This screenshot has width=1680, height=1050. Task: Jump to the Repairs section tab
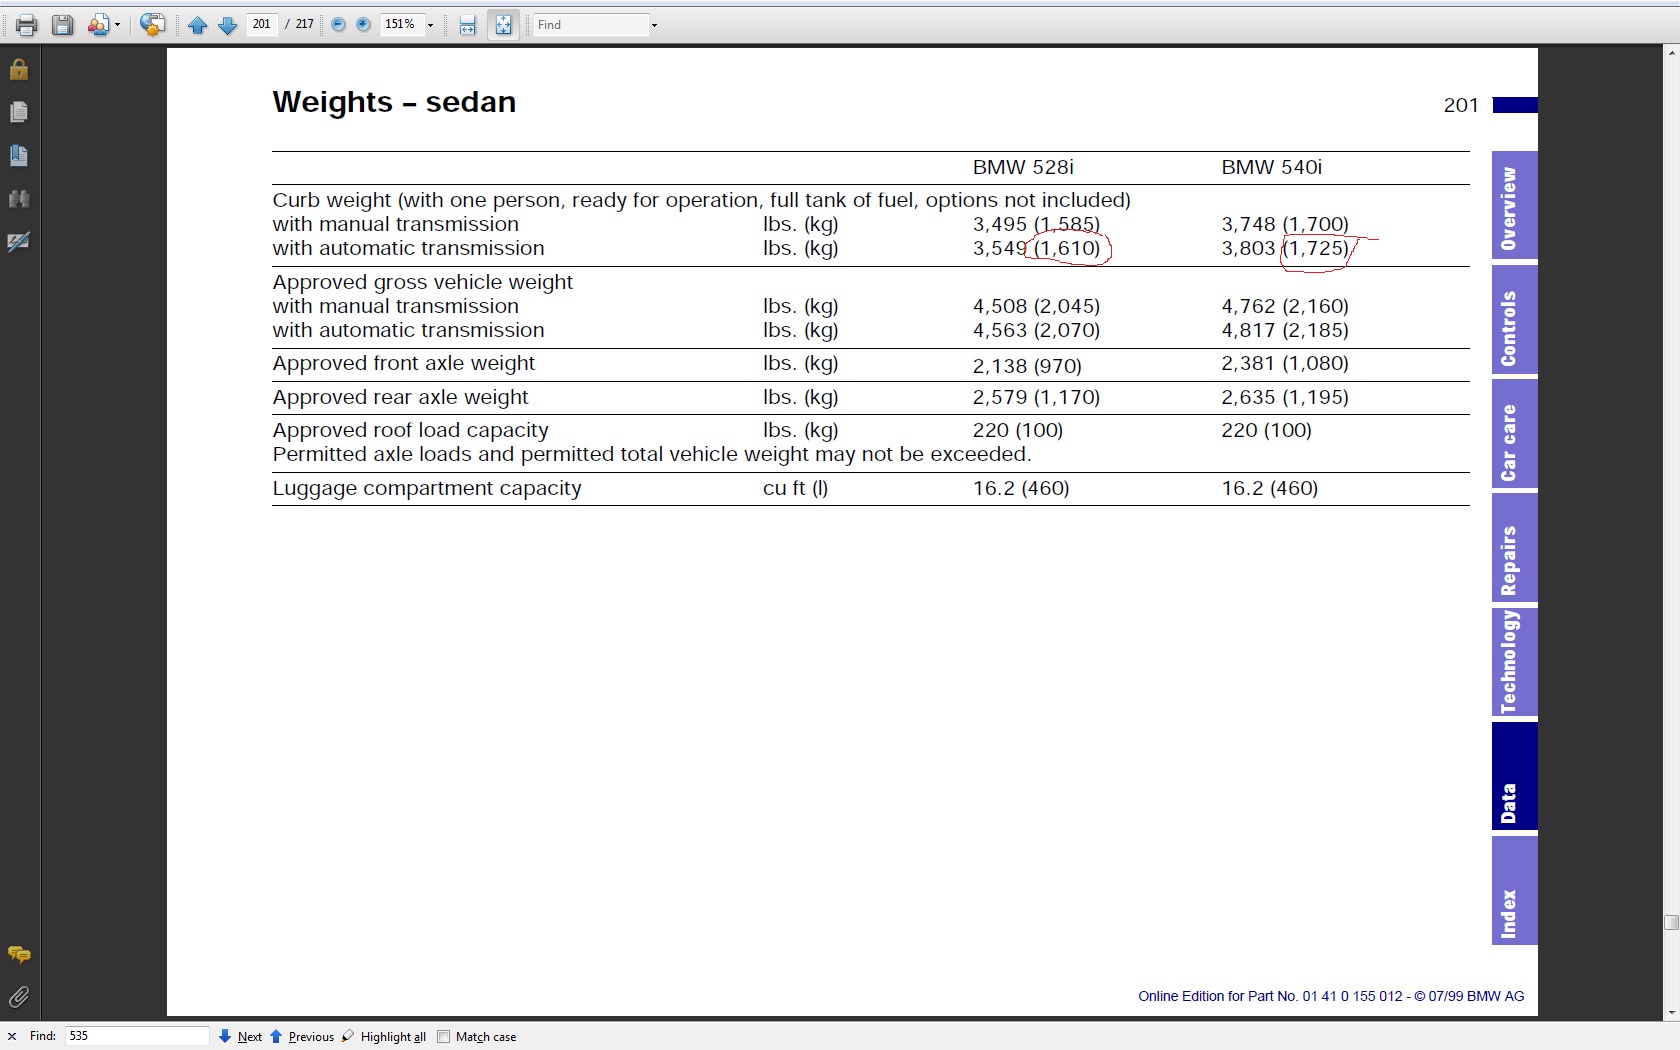(x=1514, y=548)
